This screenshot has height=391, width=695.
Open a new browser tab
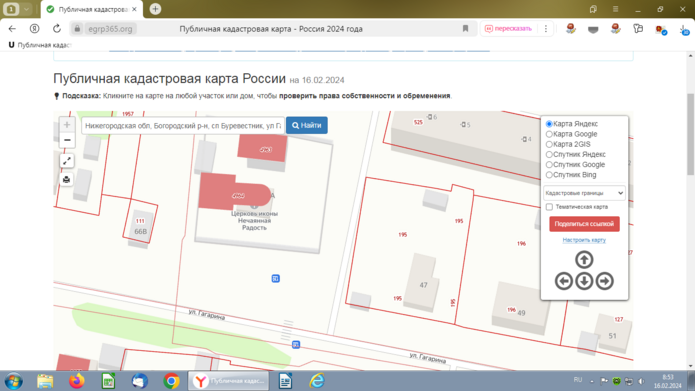click(x=155, y=9)
